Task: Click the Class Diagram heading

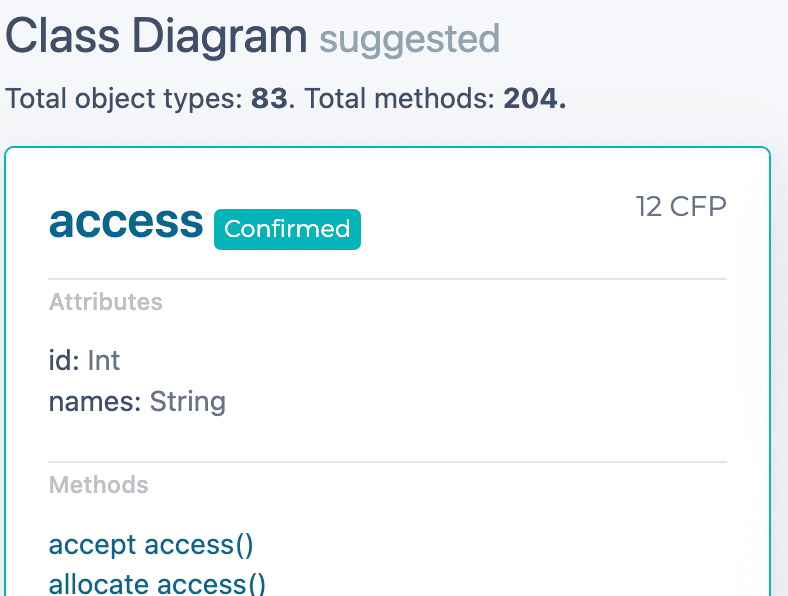Action: 156,36
